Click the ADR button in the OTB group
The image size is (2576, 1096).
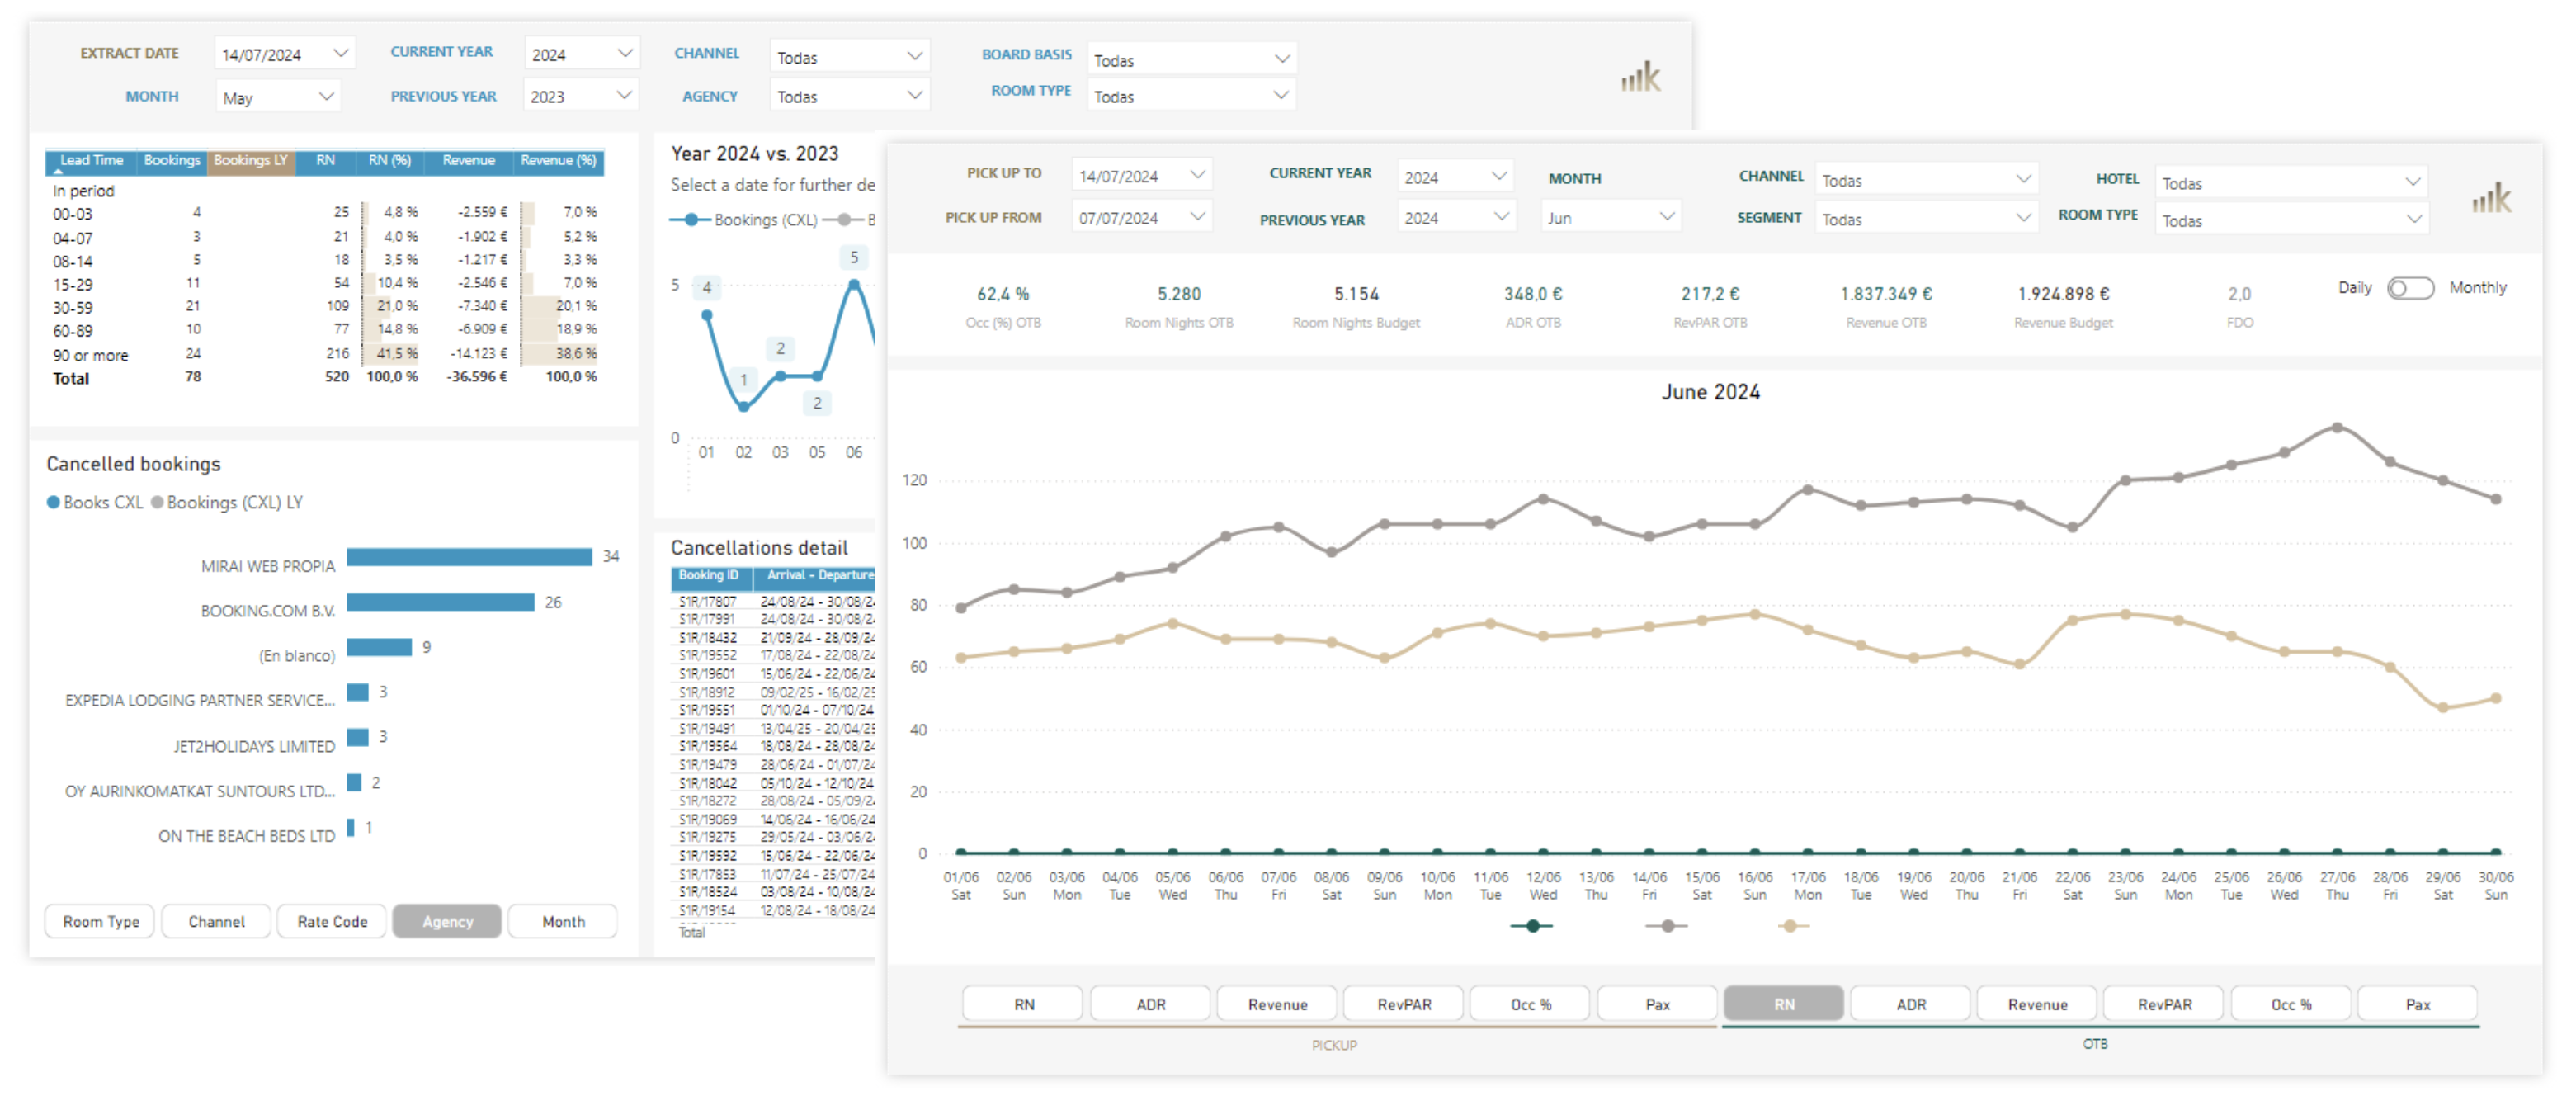click(1910, 1004)
